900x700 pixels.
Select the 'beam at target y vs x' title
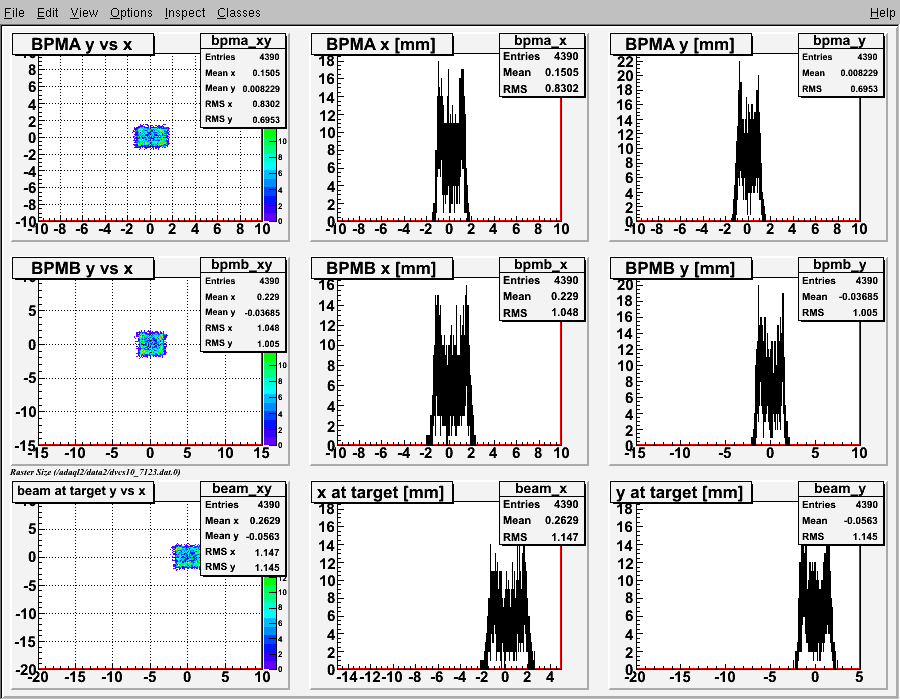[83, 492]
